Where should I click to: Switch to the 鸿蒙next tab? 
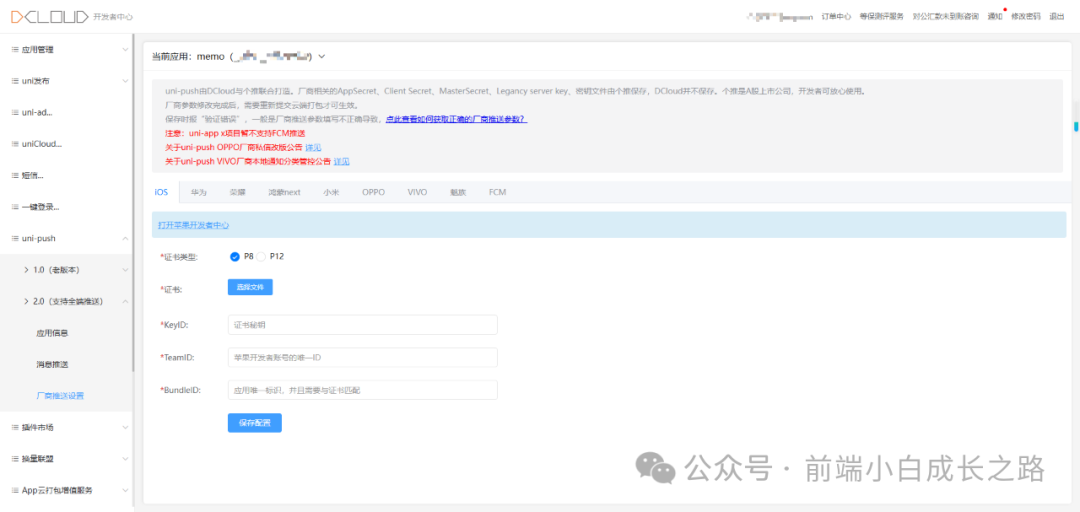point(284,192)
